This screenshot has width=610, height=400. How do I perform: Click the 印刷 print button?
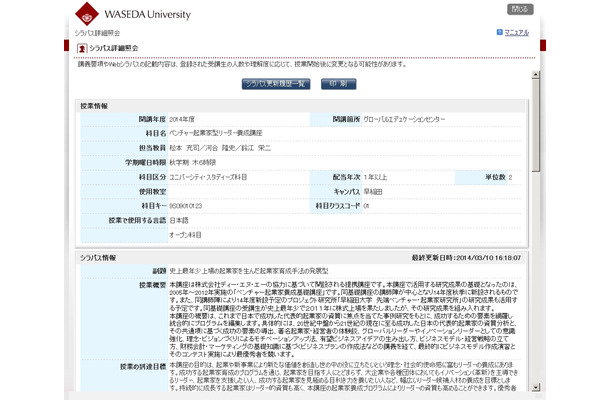(338, 84)
